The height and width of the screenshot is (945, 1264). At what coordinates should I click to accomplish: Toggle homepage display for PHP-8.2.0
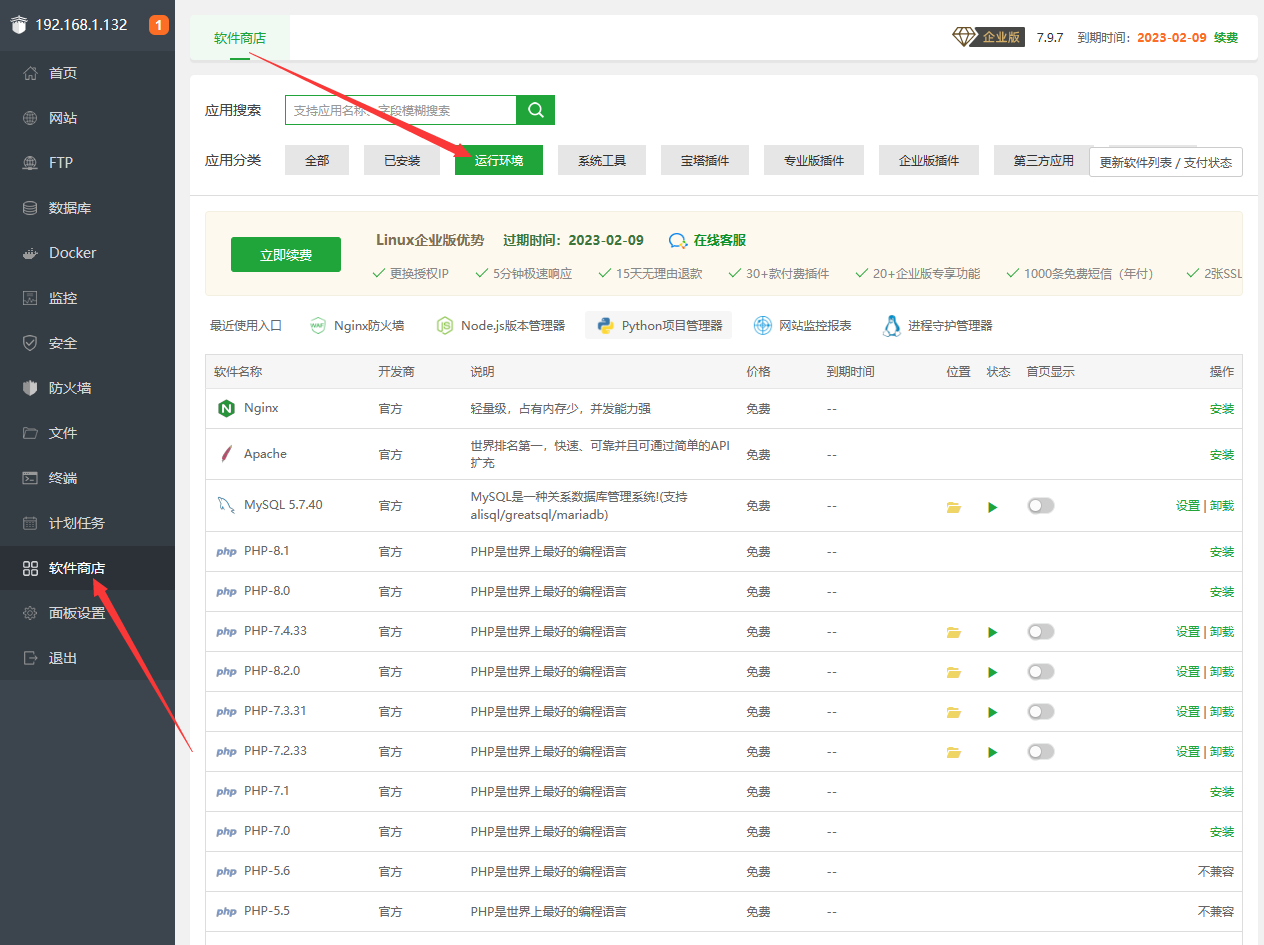(1041, 671)
